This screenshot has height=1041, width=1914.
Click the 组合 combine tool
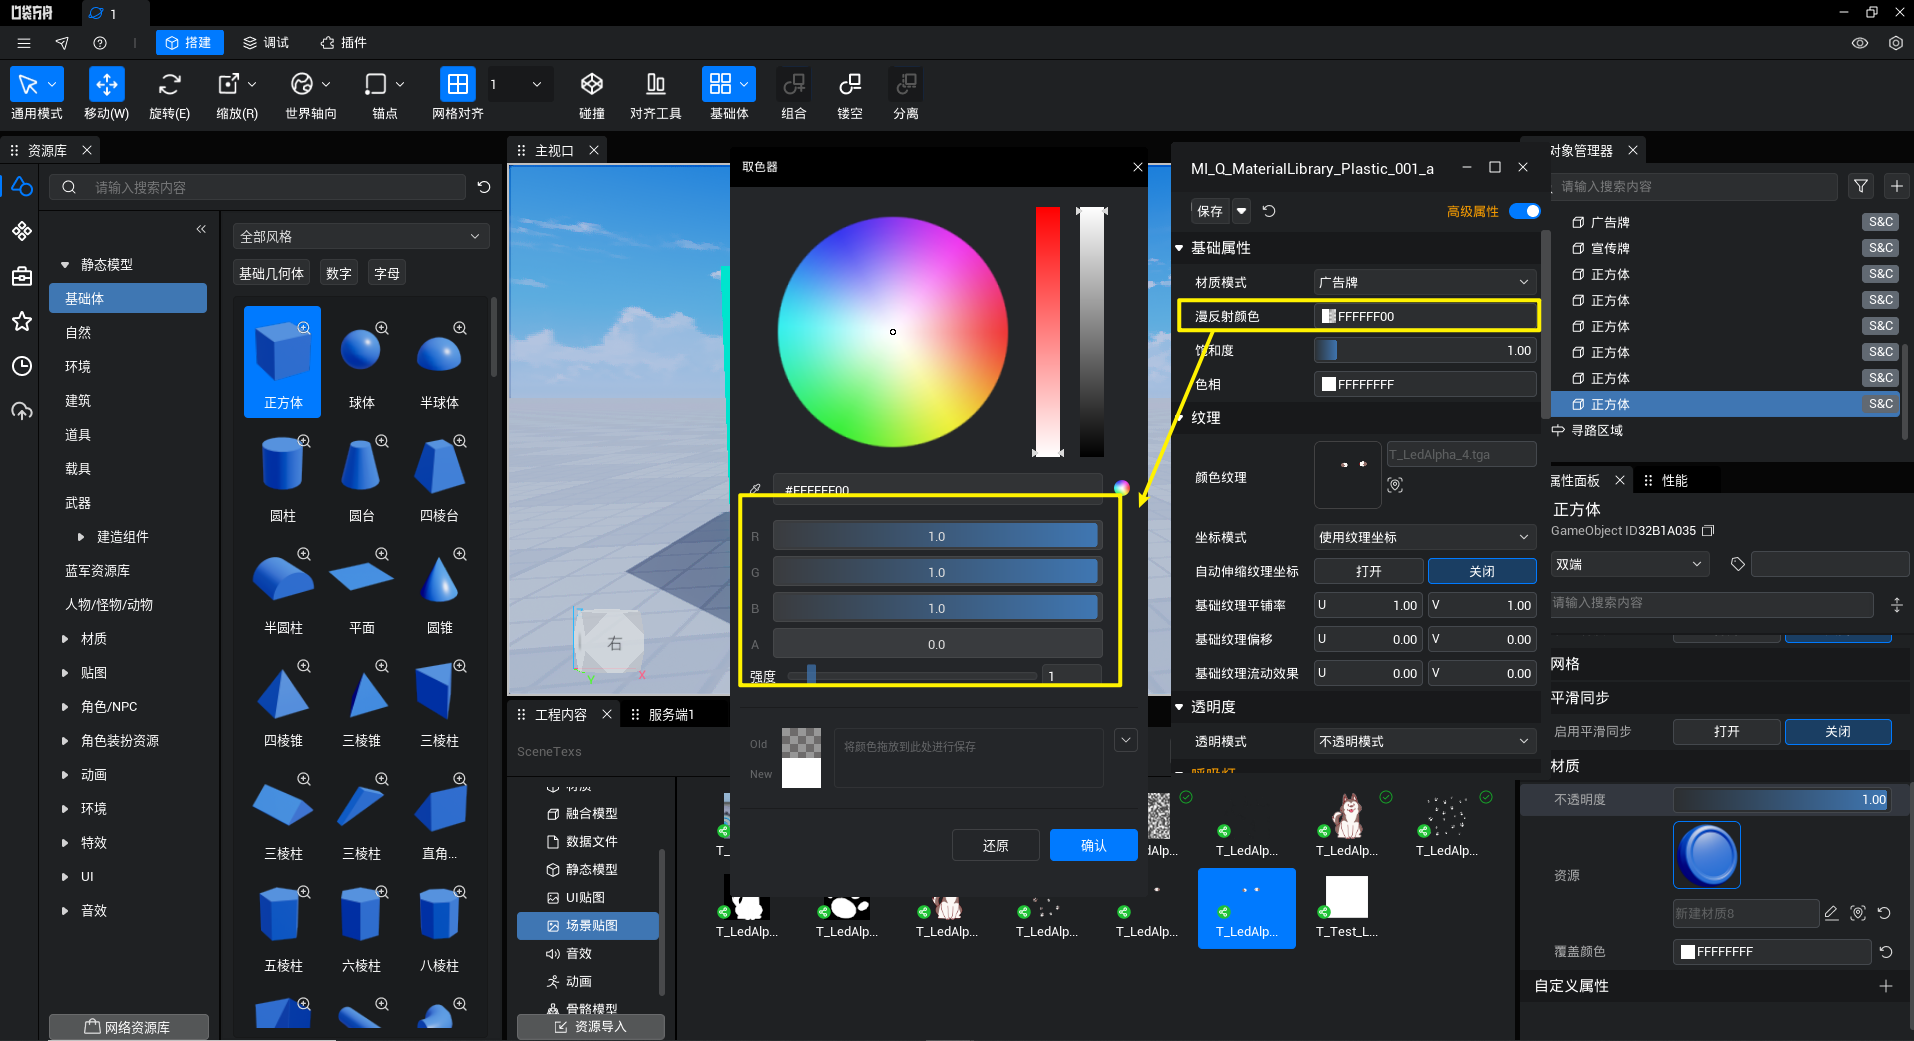[x=794, y=95]
